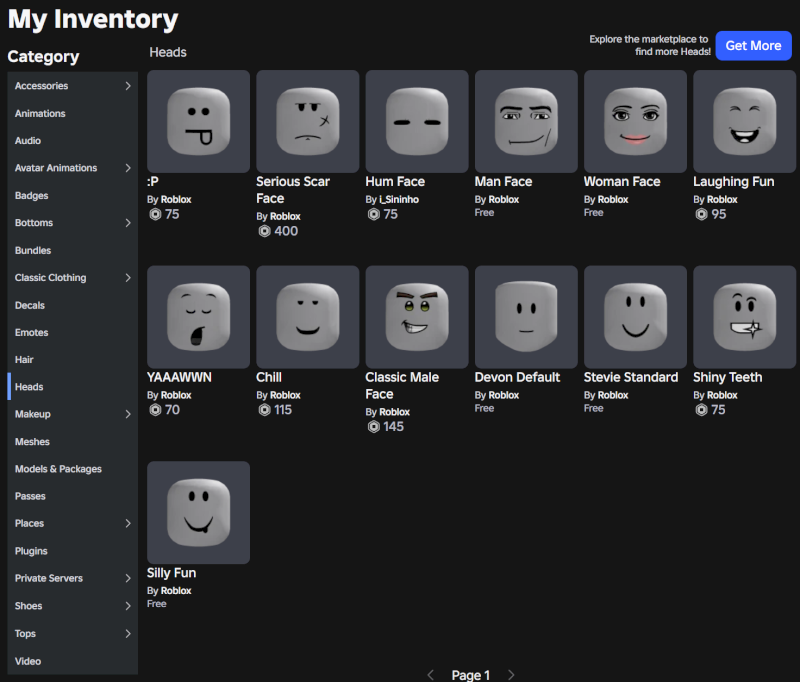Expand the Shoes category chevron
Screen dimensions: 800x682
point(128,606)
